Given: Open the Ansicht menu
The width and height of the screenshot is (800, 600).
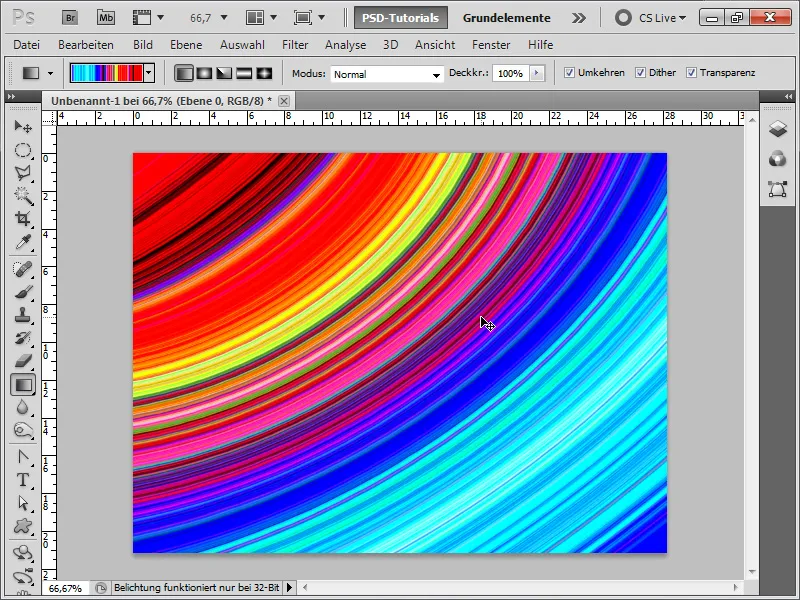Looking at the screenshot, I should (435, 45).
